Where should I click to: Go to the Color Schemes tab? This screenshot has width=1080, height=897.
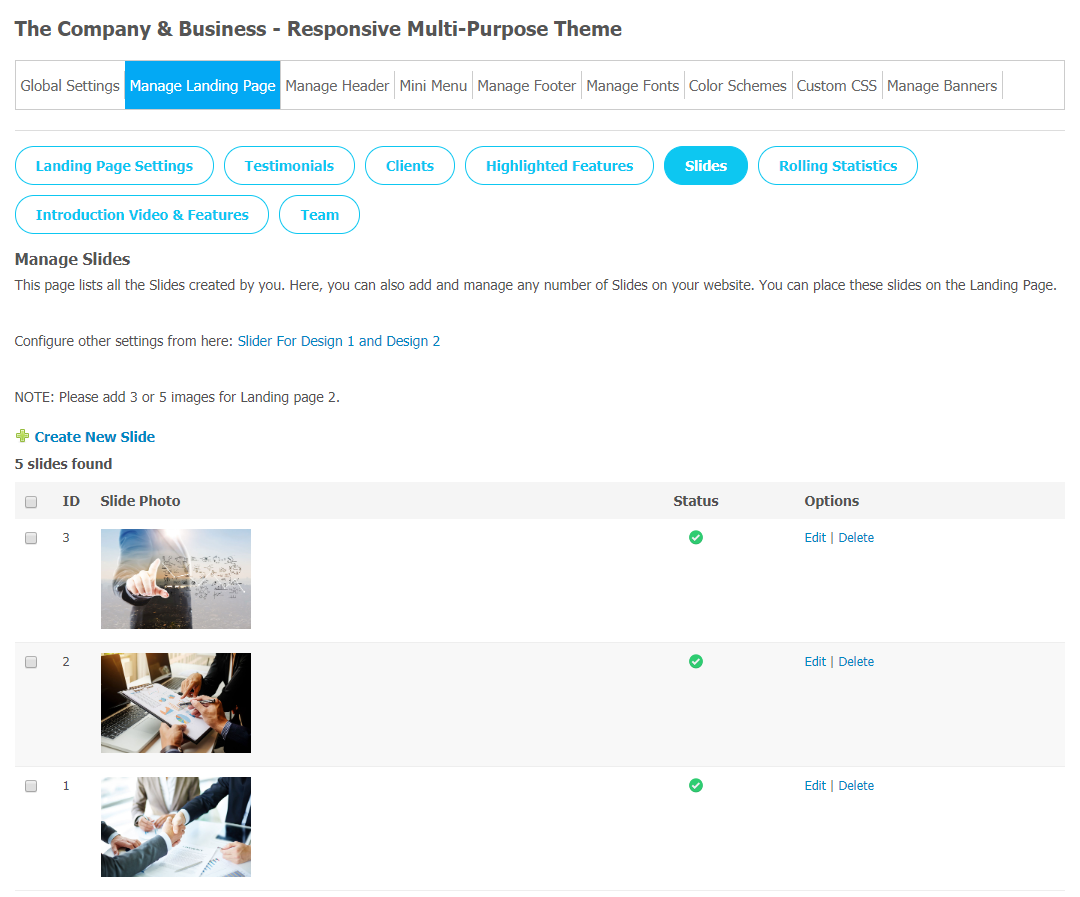(738, 86)
